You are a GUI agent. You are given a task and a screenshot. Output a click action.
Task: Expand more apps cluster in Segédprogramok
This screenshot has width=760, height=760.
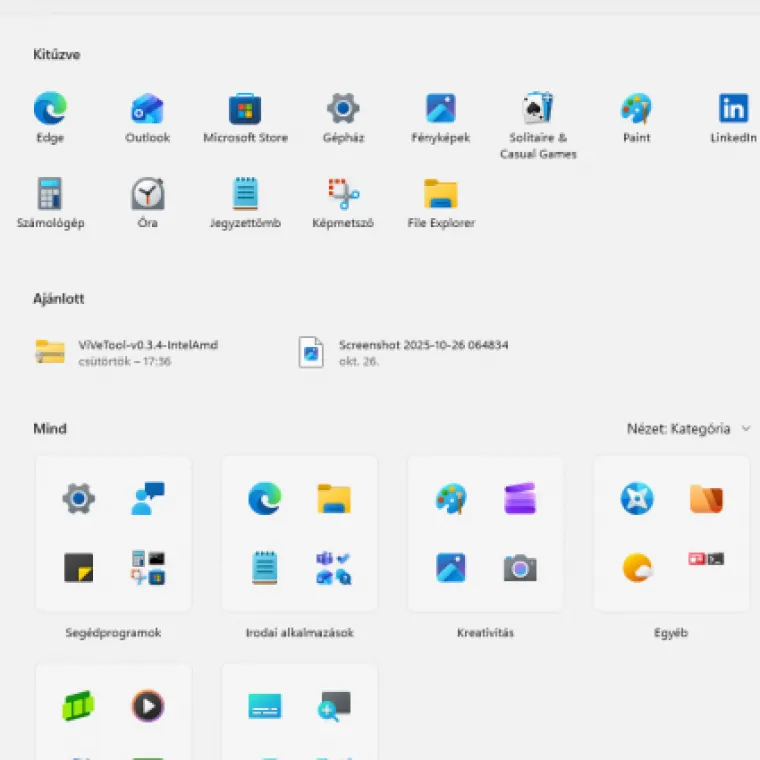148,568
